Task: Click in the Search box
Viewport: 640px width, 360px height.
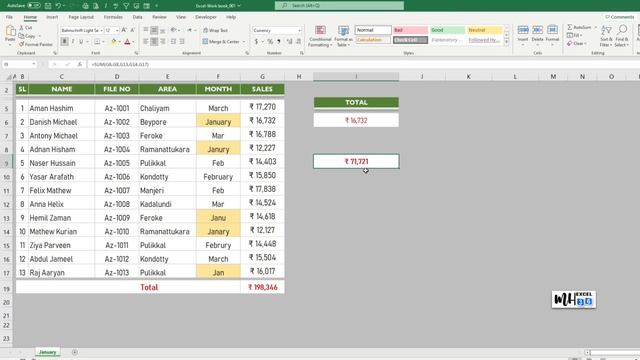Action: coord(340,6)
